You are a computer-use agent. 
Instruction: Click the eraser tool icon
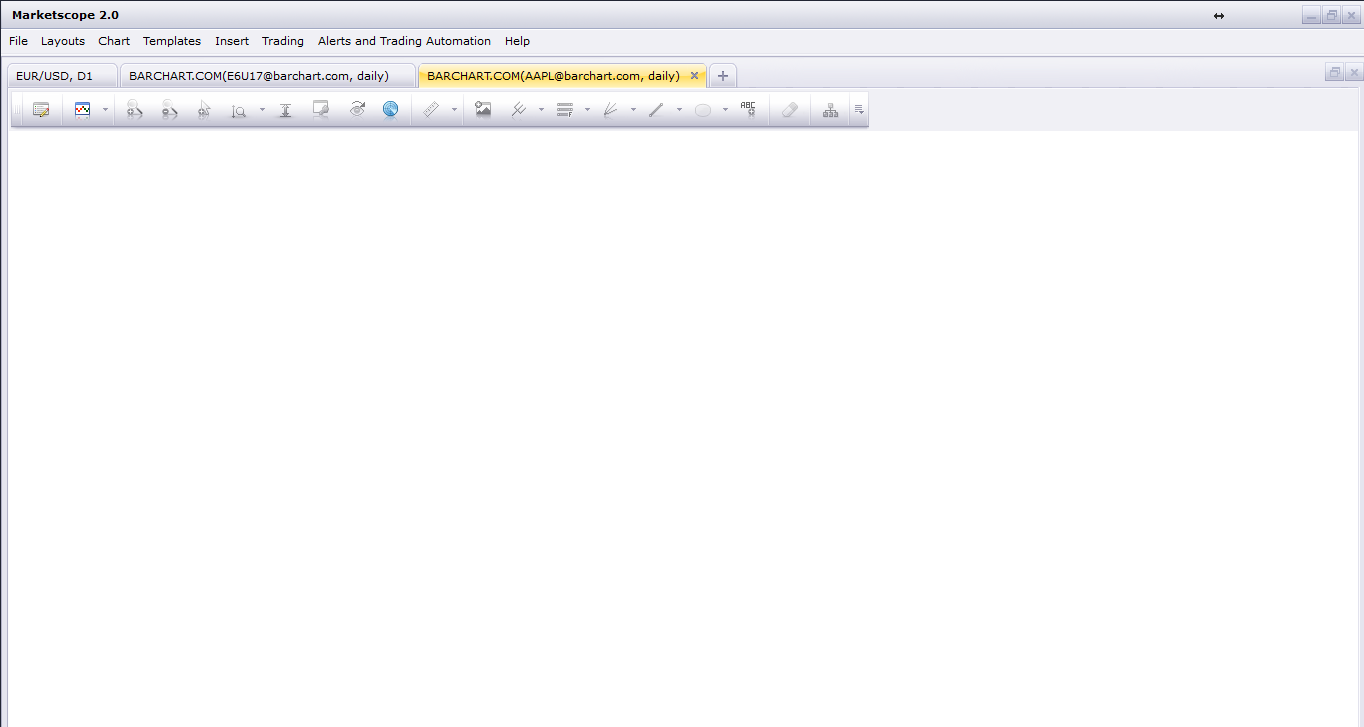pos(790,110)
